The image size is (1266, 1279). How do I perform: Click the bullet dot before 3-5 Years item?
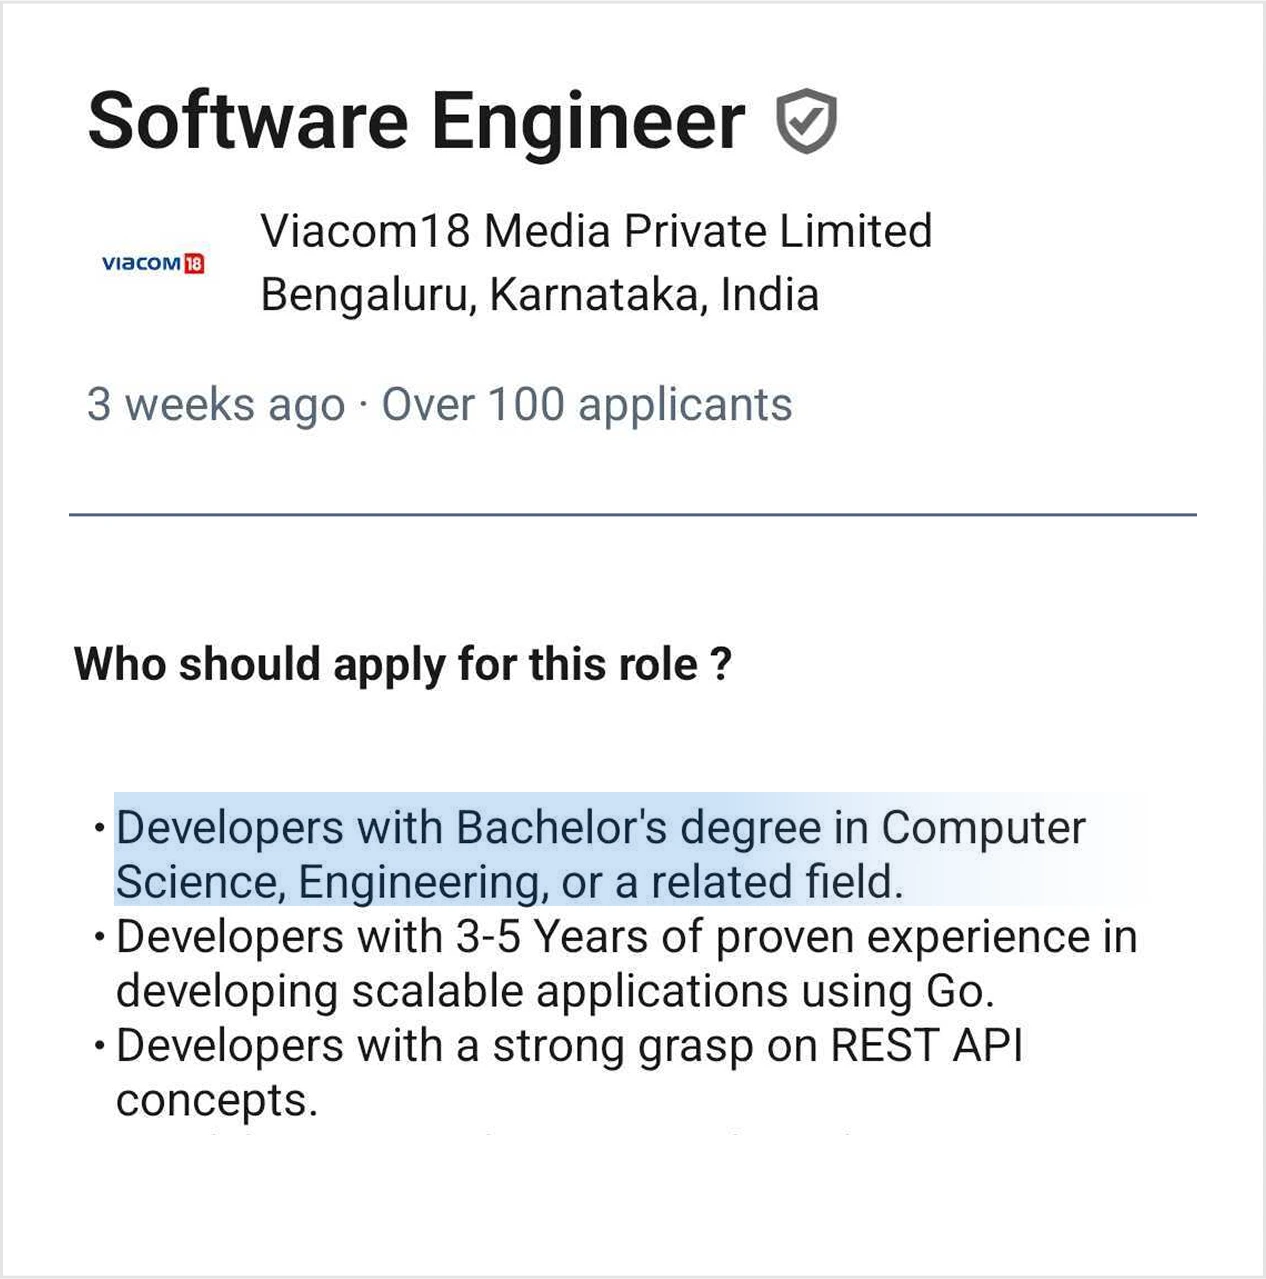click(98, 938)
